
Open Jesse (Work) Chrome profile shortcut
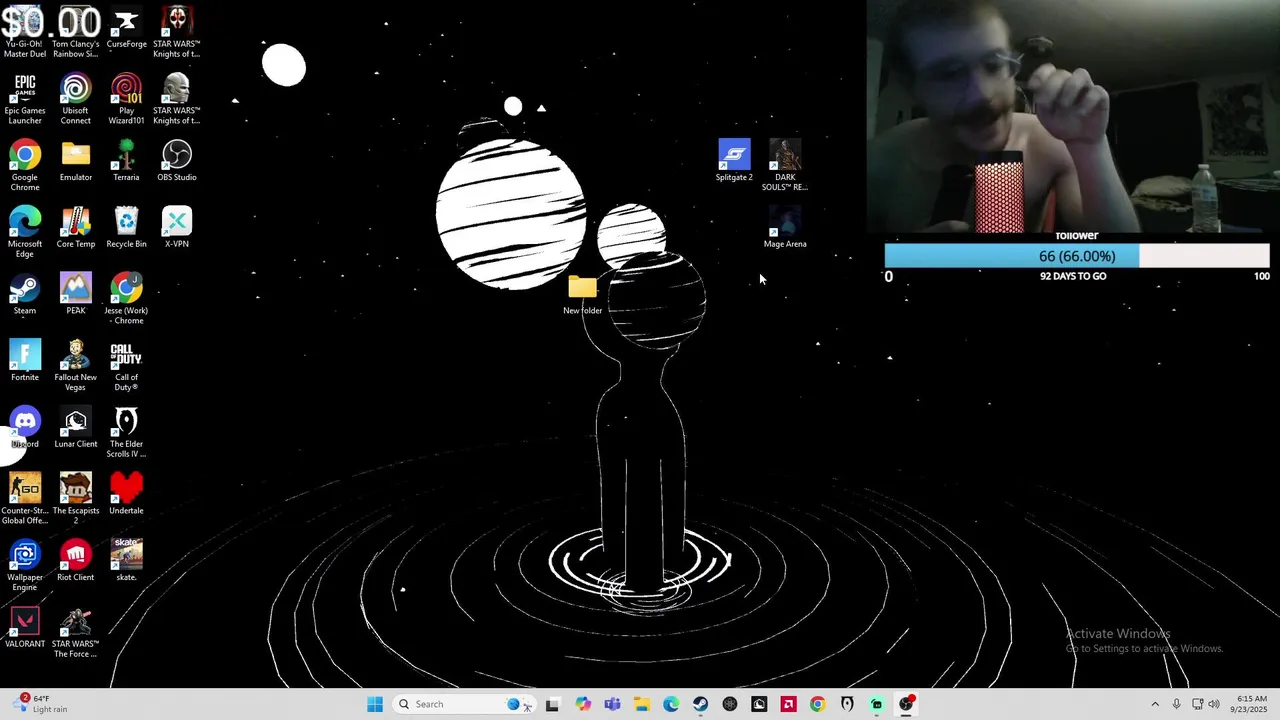(126, 298)
